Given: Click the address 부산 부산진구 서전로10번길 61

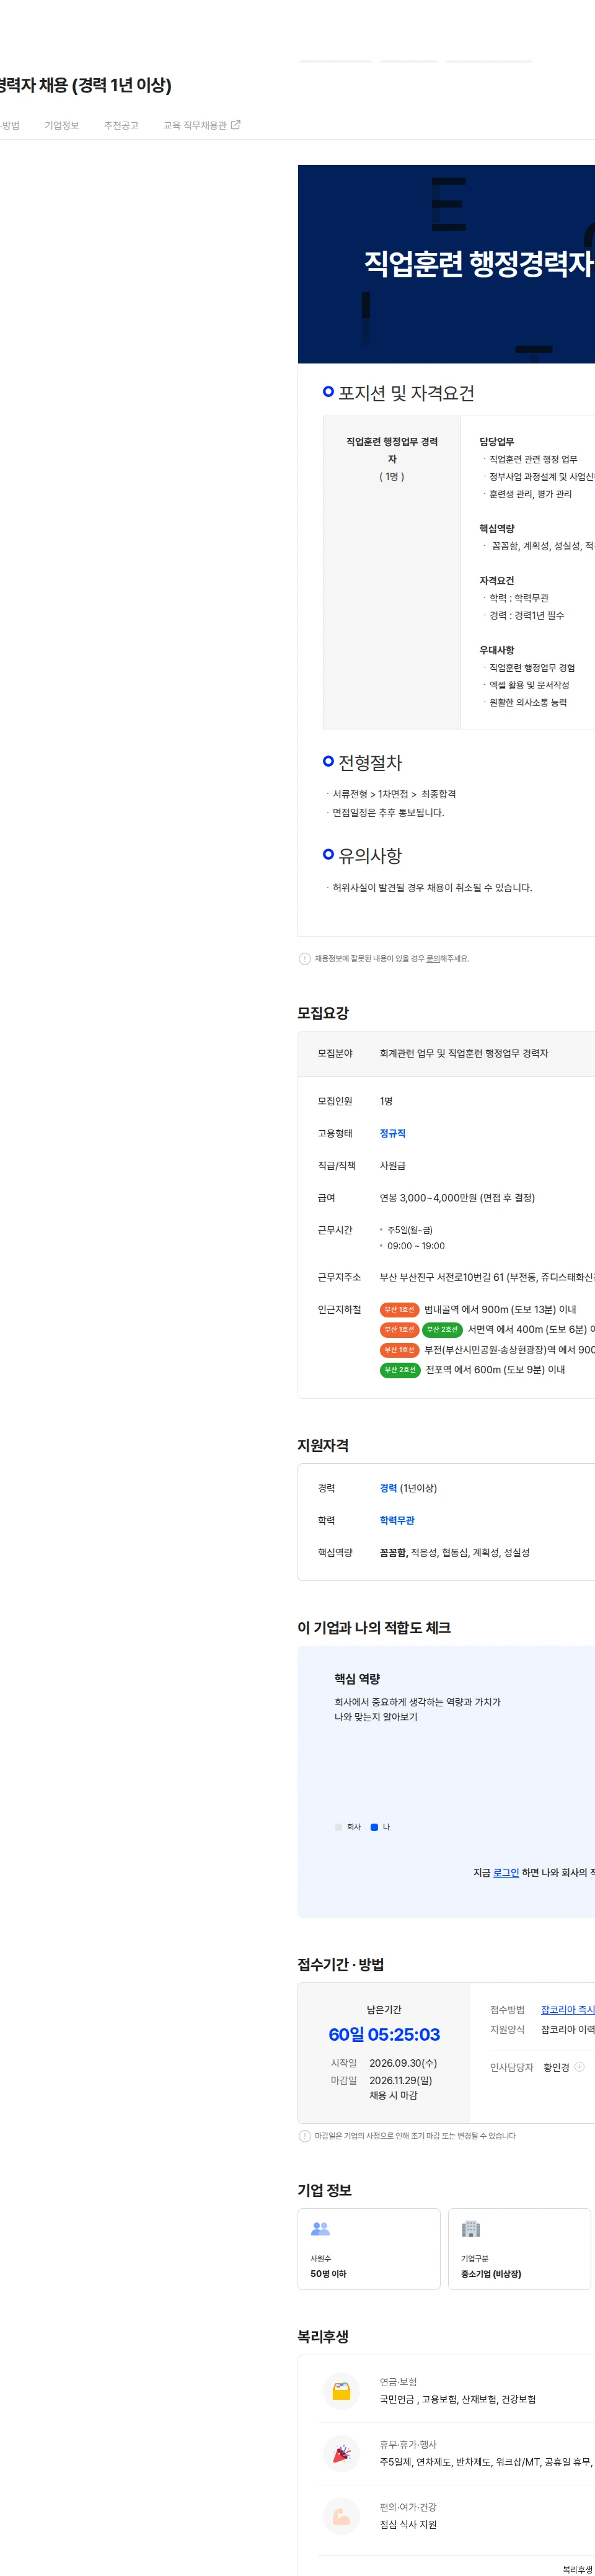Looking at the screenshot, I should 487,1277.
